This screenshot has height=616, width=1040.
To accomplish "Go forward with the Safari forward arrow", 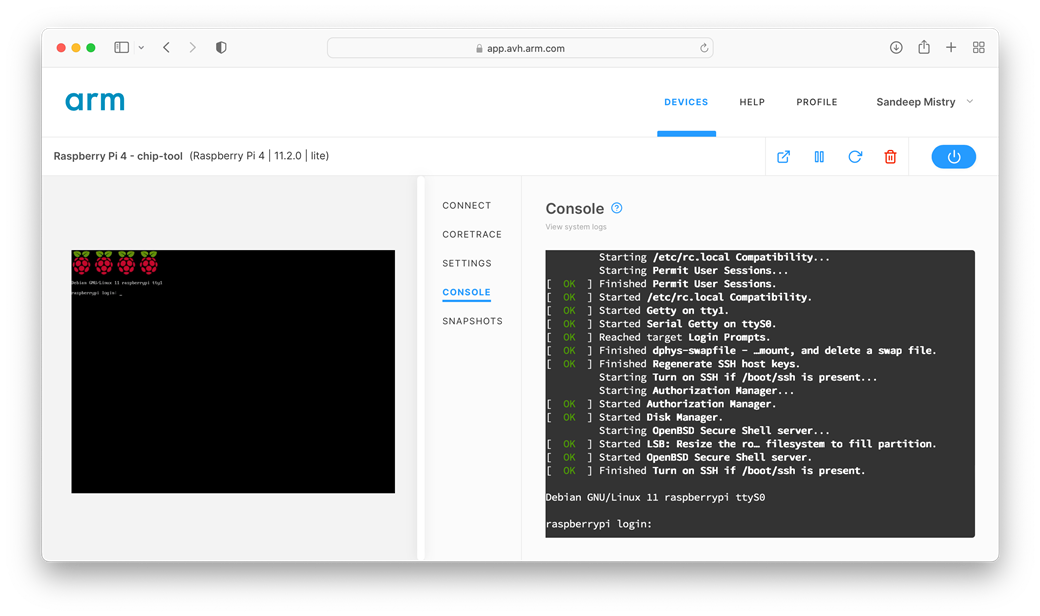I will [192, 48].
